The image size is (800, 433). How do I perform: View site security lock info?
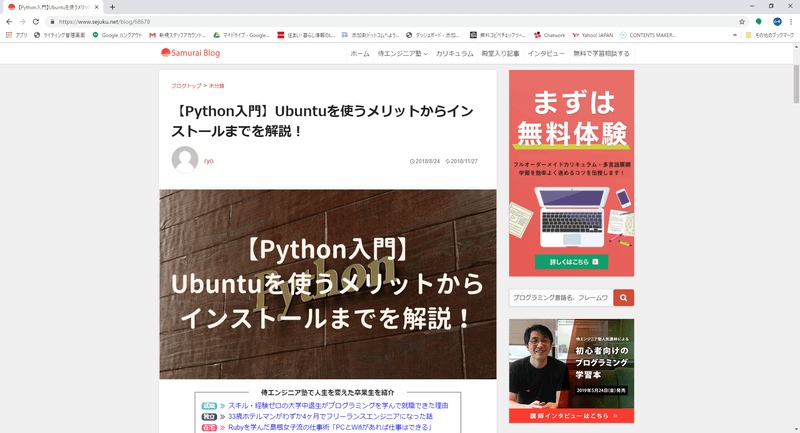pyautogui.click(x=52, y=21)
